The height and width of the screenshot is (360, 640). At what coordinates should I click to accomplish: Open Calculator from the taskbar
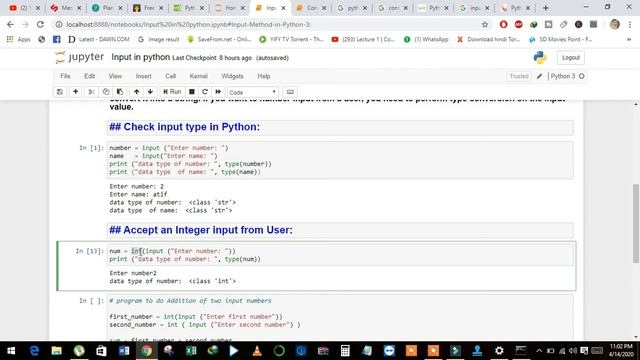click(x=345, y=351)
